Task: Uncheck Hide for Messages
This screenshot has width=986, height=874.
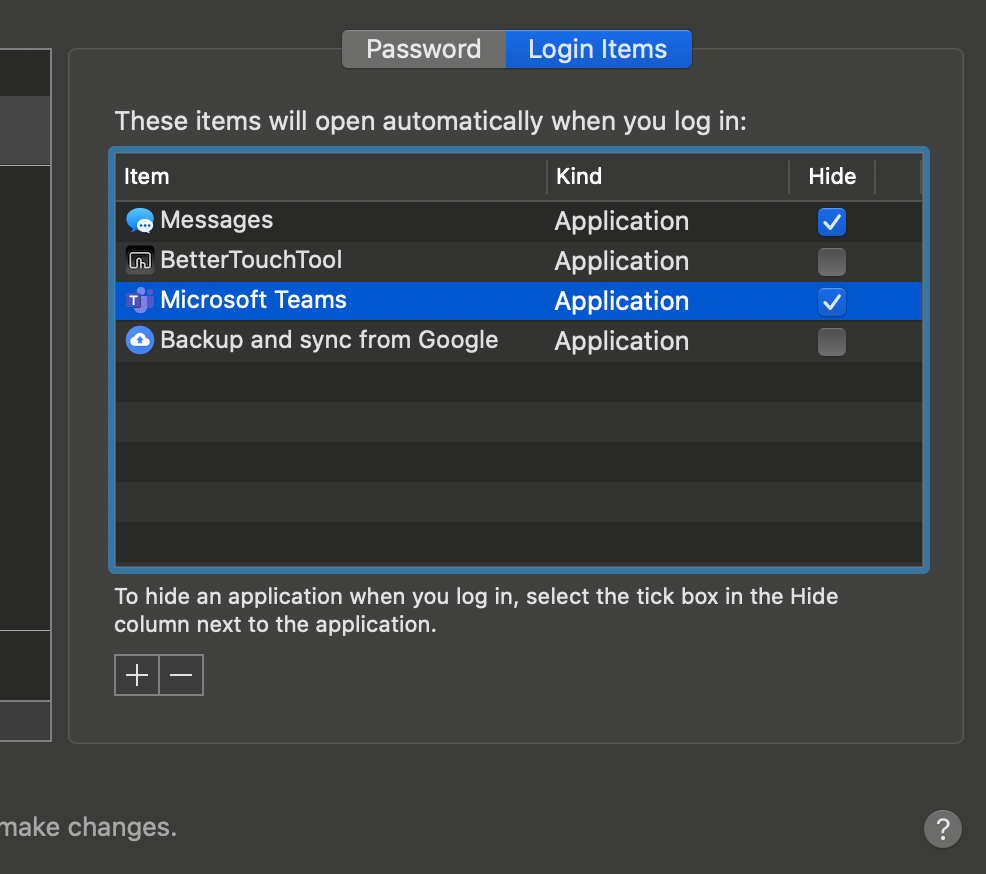Action: click(x=831, y=222)
